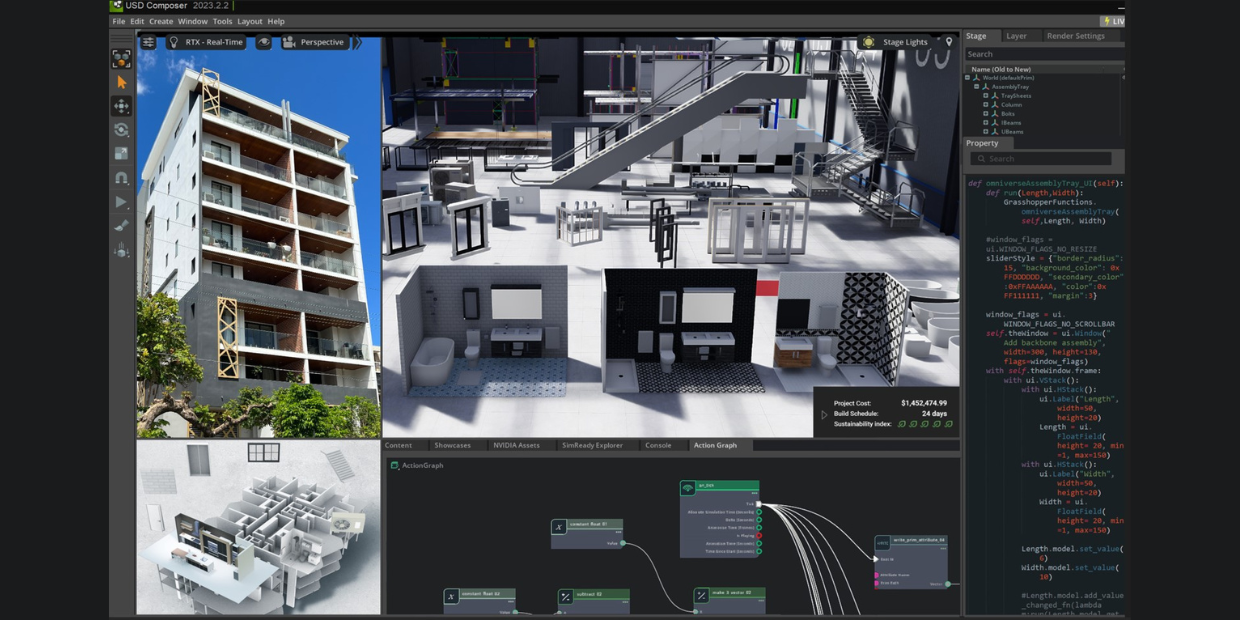
Task: Enable the Snap magnet tool
Action: pyautogui.click(x=121, y=178)
